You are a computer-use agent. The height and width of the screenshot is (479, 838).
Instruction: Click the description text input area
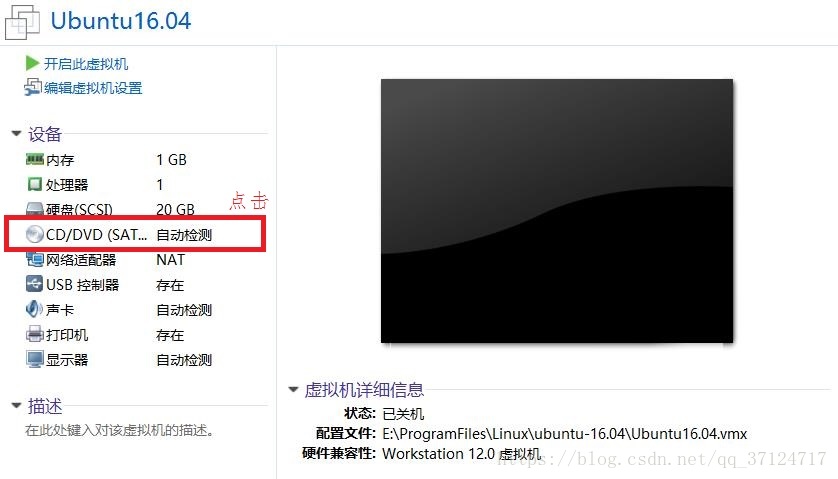click(x=120, y=430)
